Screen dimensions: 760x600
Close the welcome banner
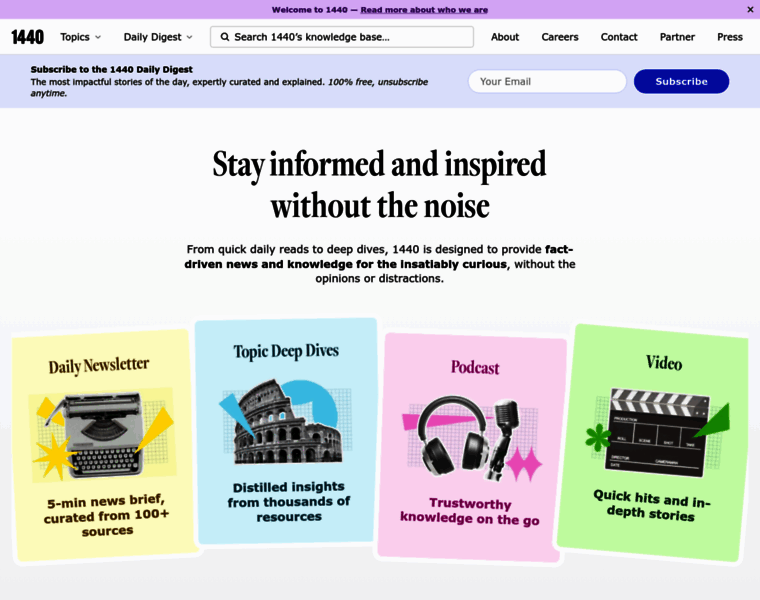pyautogui.click(x=750, y=9)
